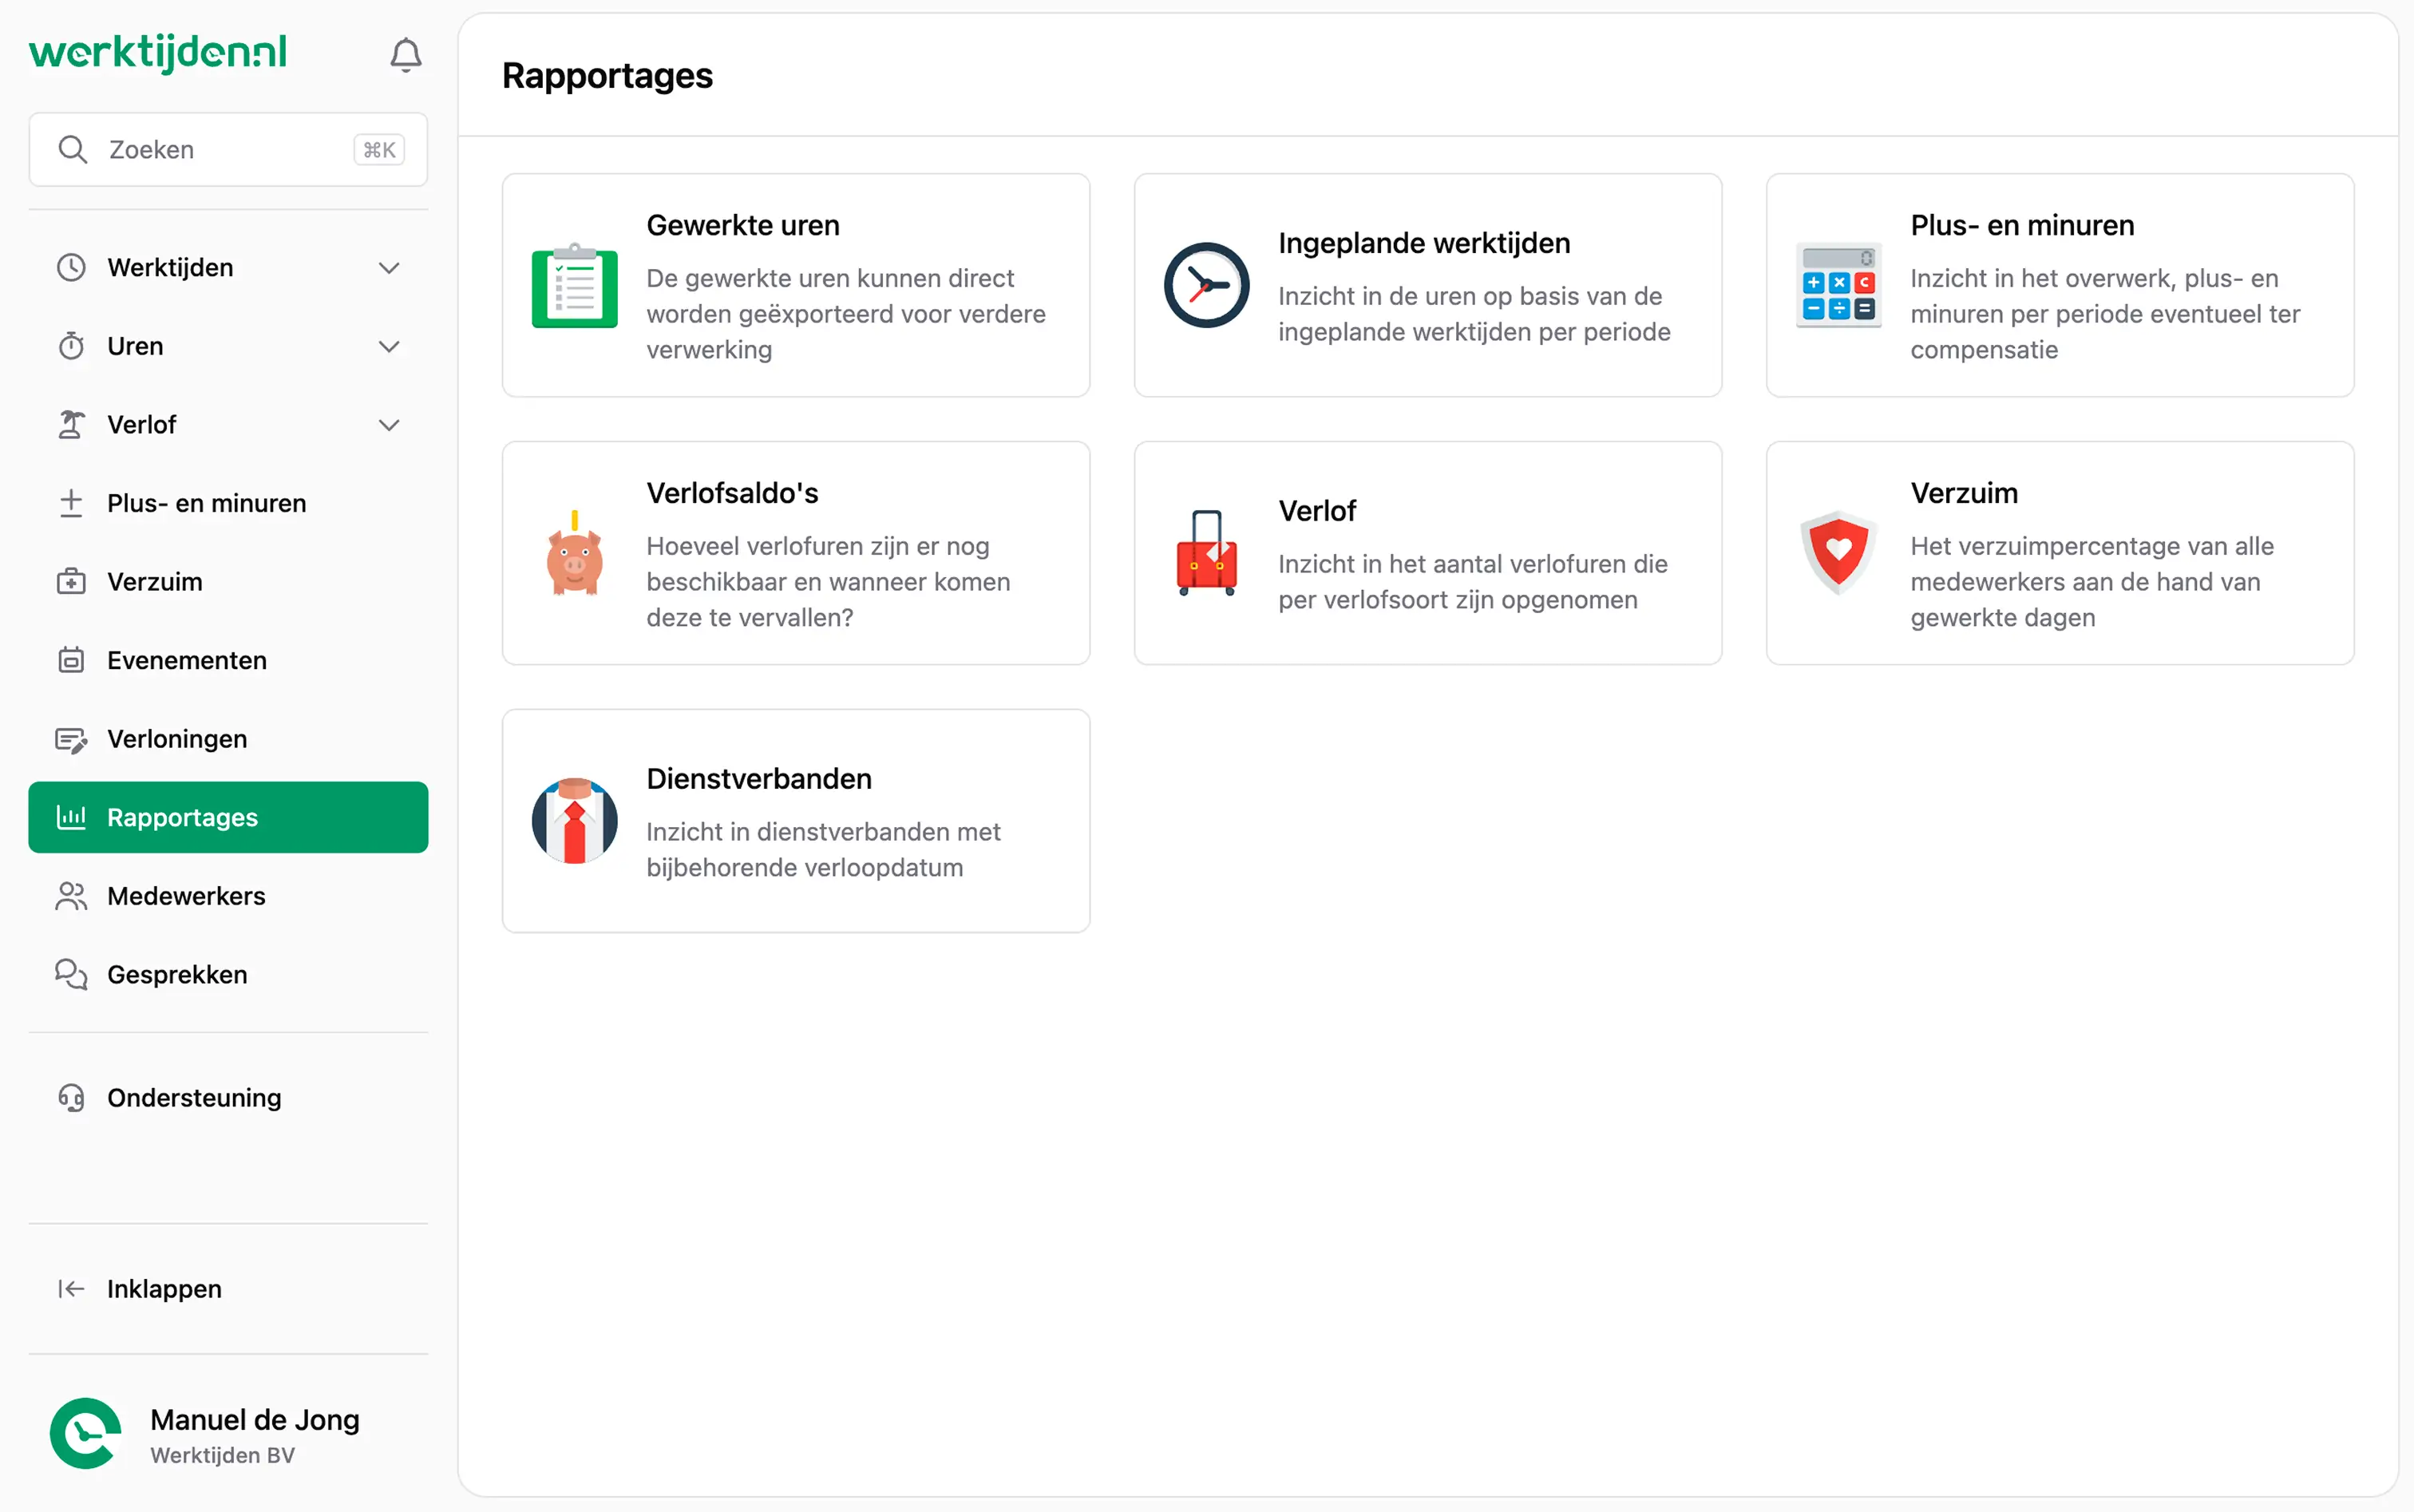Viewport: 2414px width, 1512px height.
Task: Click the Medewerkers people icon
Action: pos(71,896)
